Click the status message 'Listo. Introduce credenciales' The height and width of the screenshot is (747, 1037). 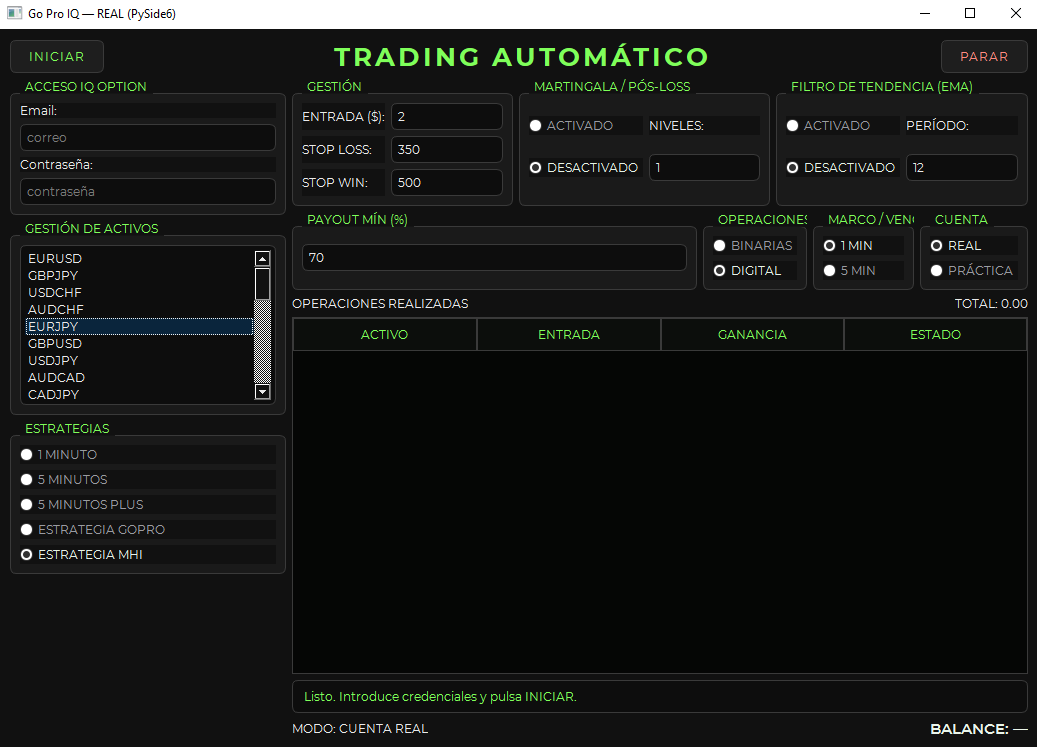[440, 697]
